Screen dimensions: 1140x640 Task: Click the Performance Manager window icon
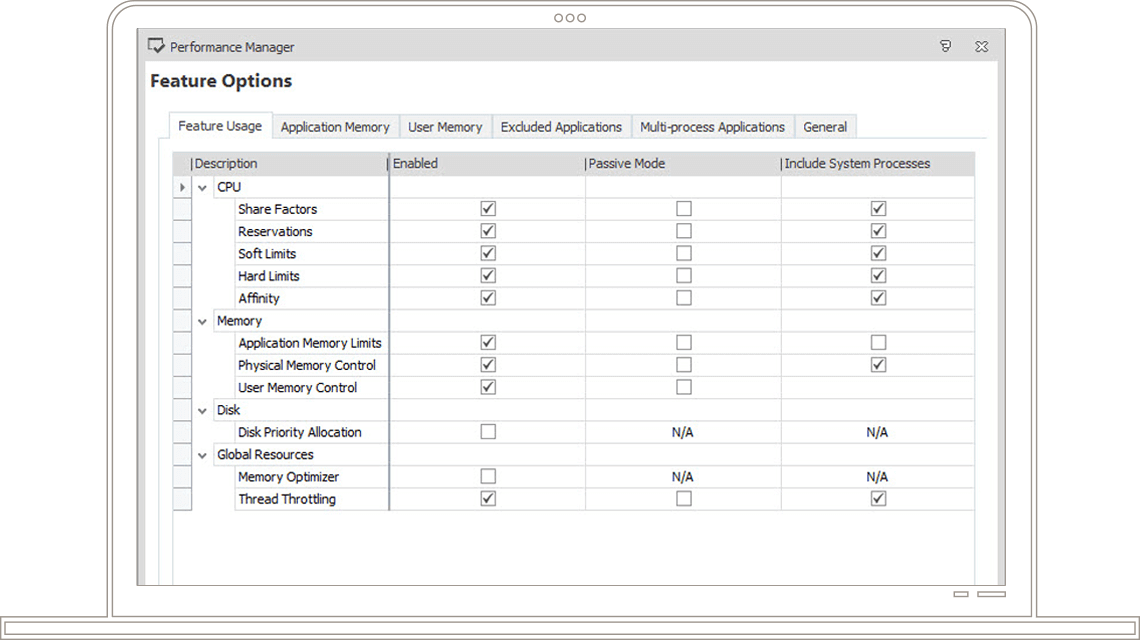coord(156,46)
